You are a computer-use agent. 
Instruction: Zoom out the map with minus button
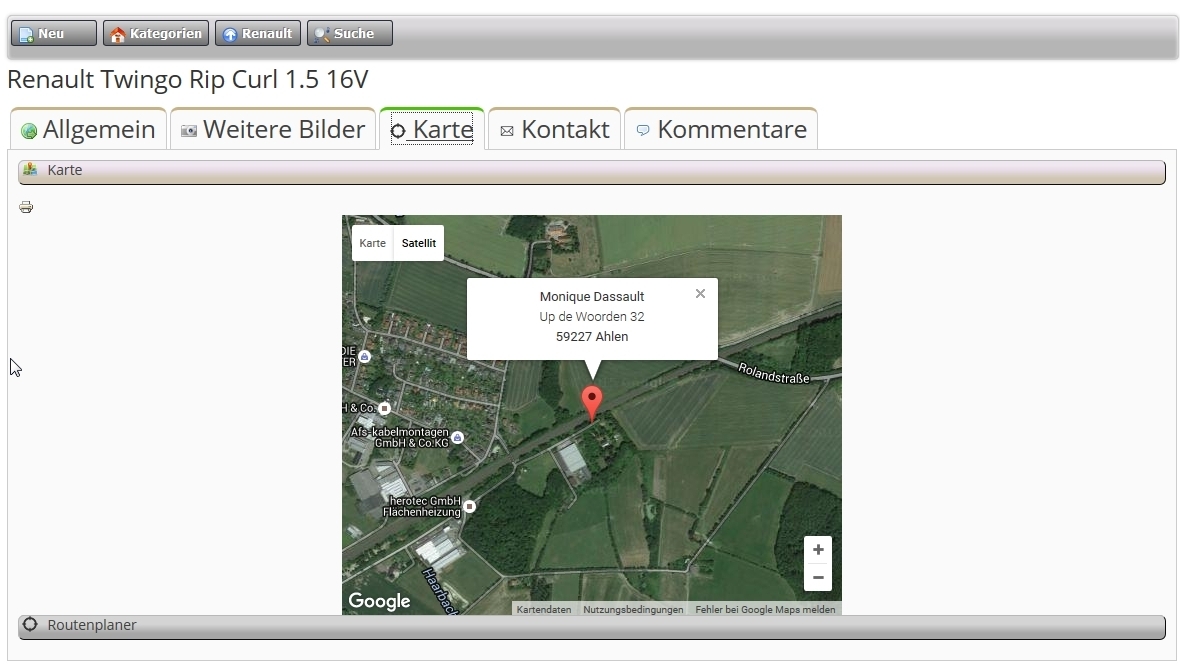point(818,577)
